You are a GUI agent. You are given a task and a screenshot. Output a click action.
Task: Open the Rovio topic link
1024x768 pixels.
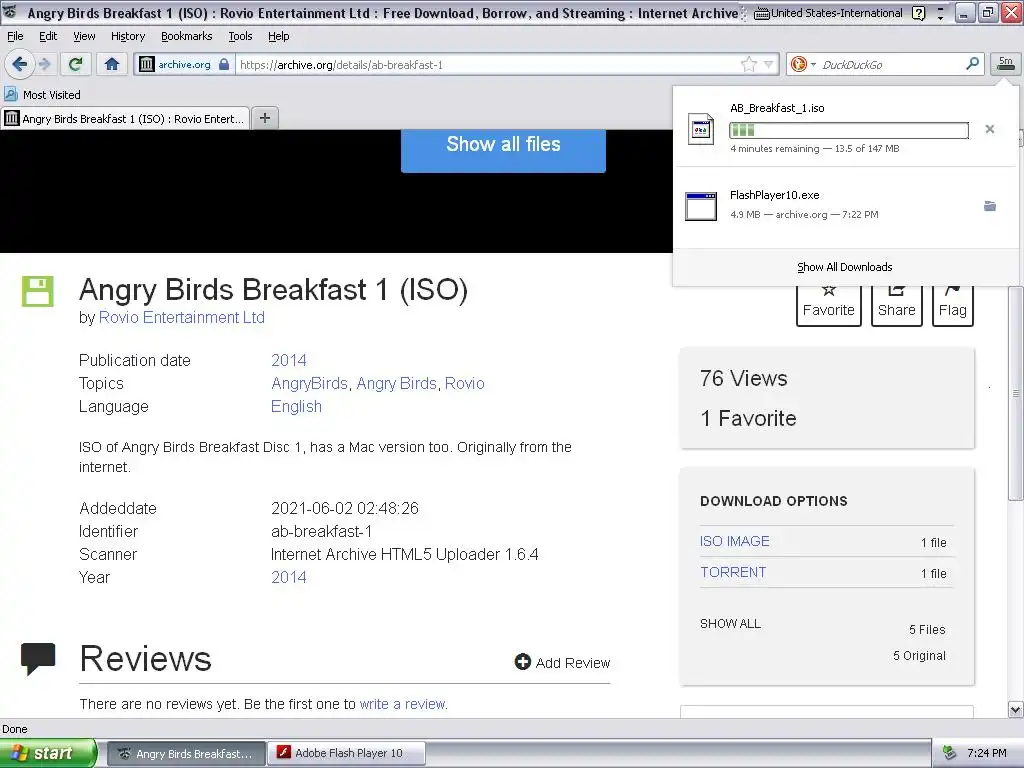click(x=464, y=383)
